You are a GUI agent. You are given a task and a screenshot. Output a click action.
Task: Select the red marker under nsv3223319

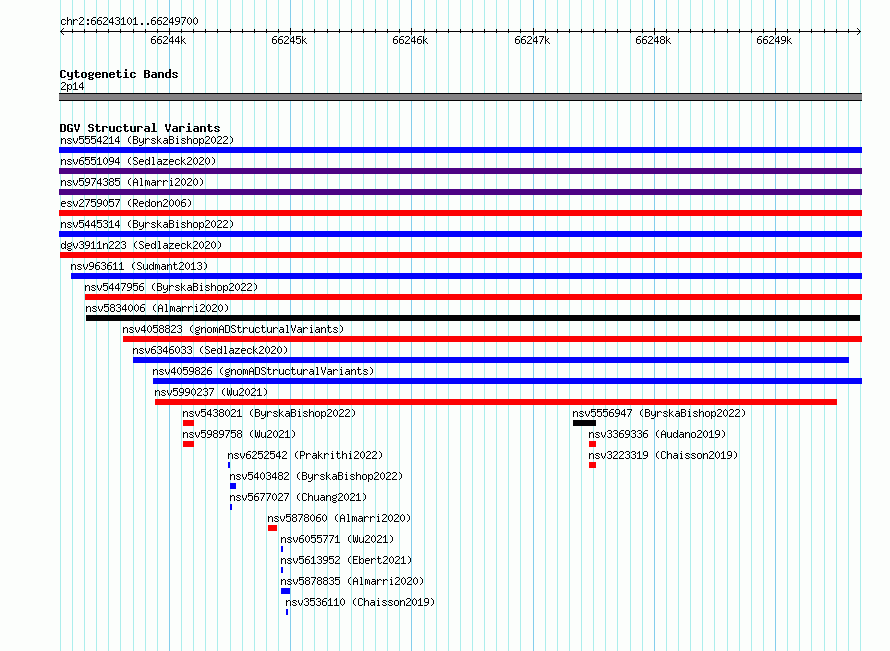(593, 465)
